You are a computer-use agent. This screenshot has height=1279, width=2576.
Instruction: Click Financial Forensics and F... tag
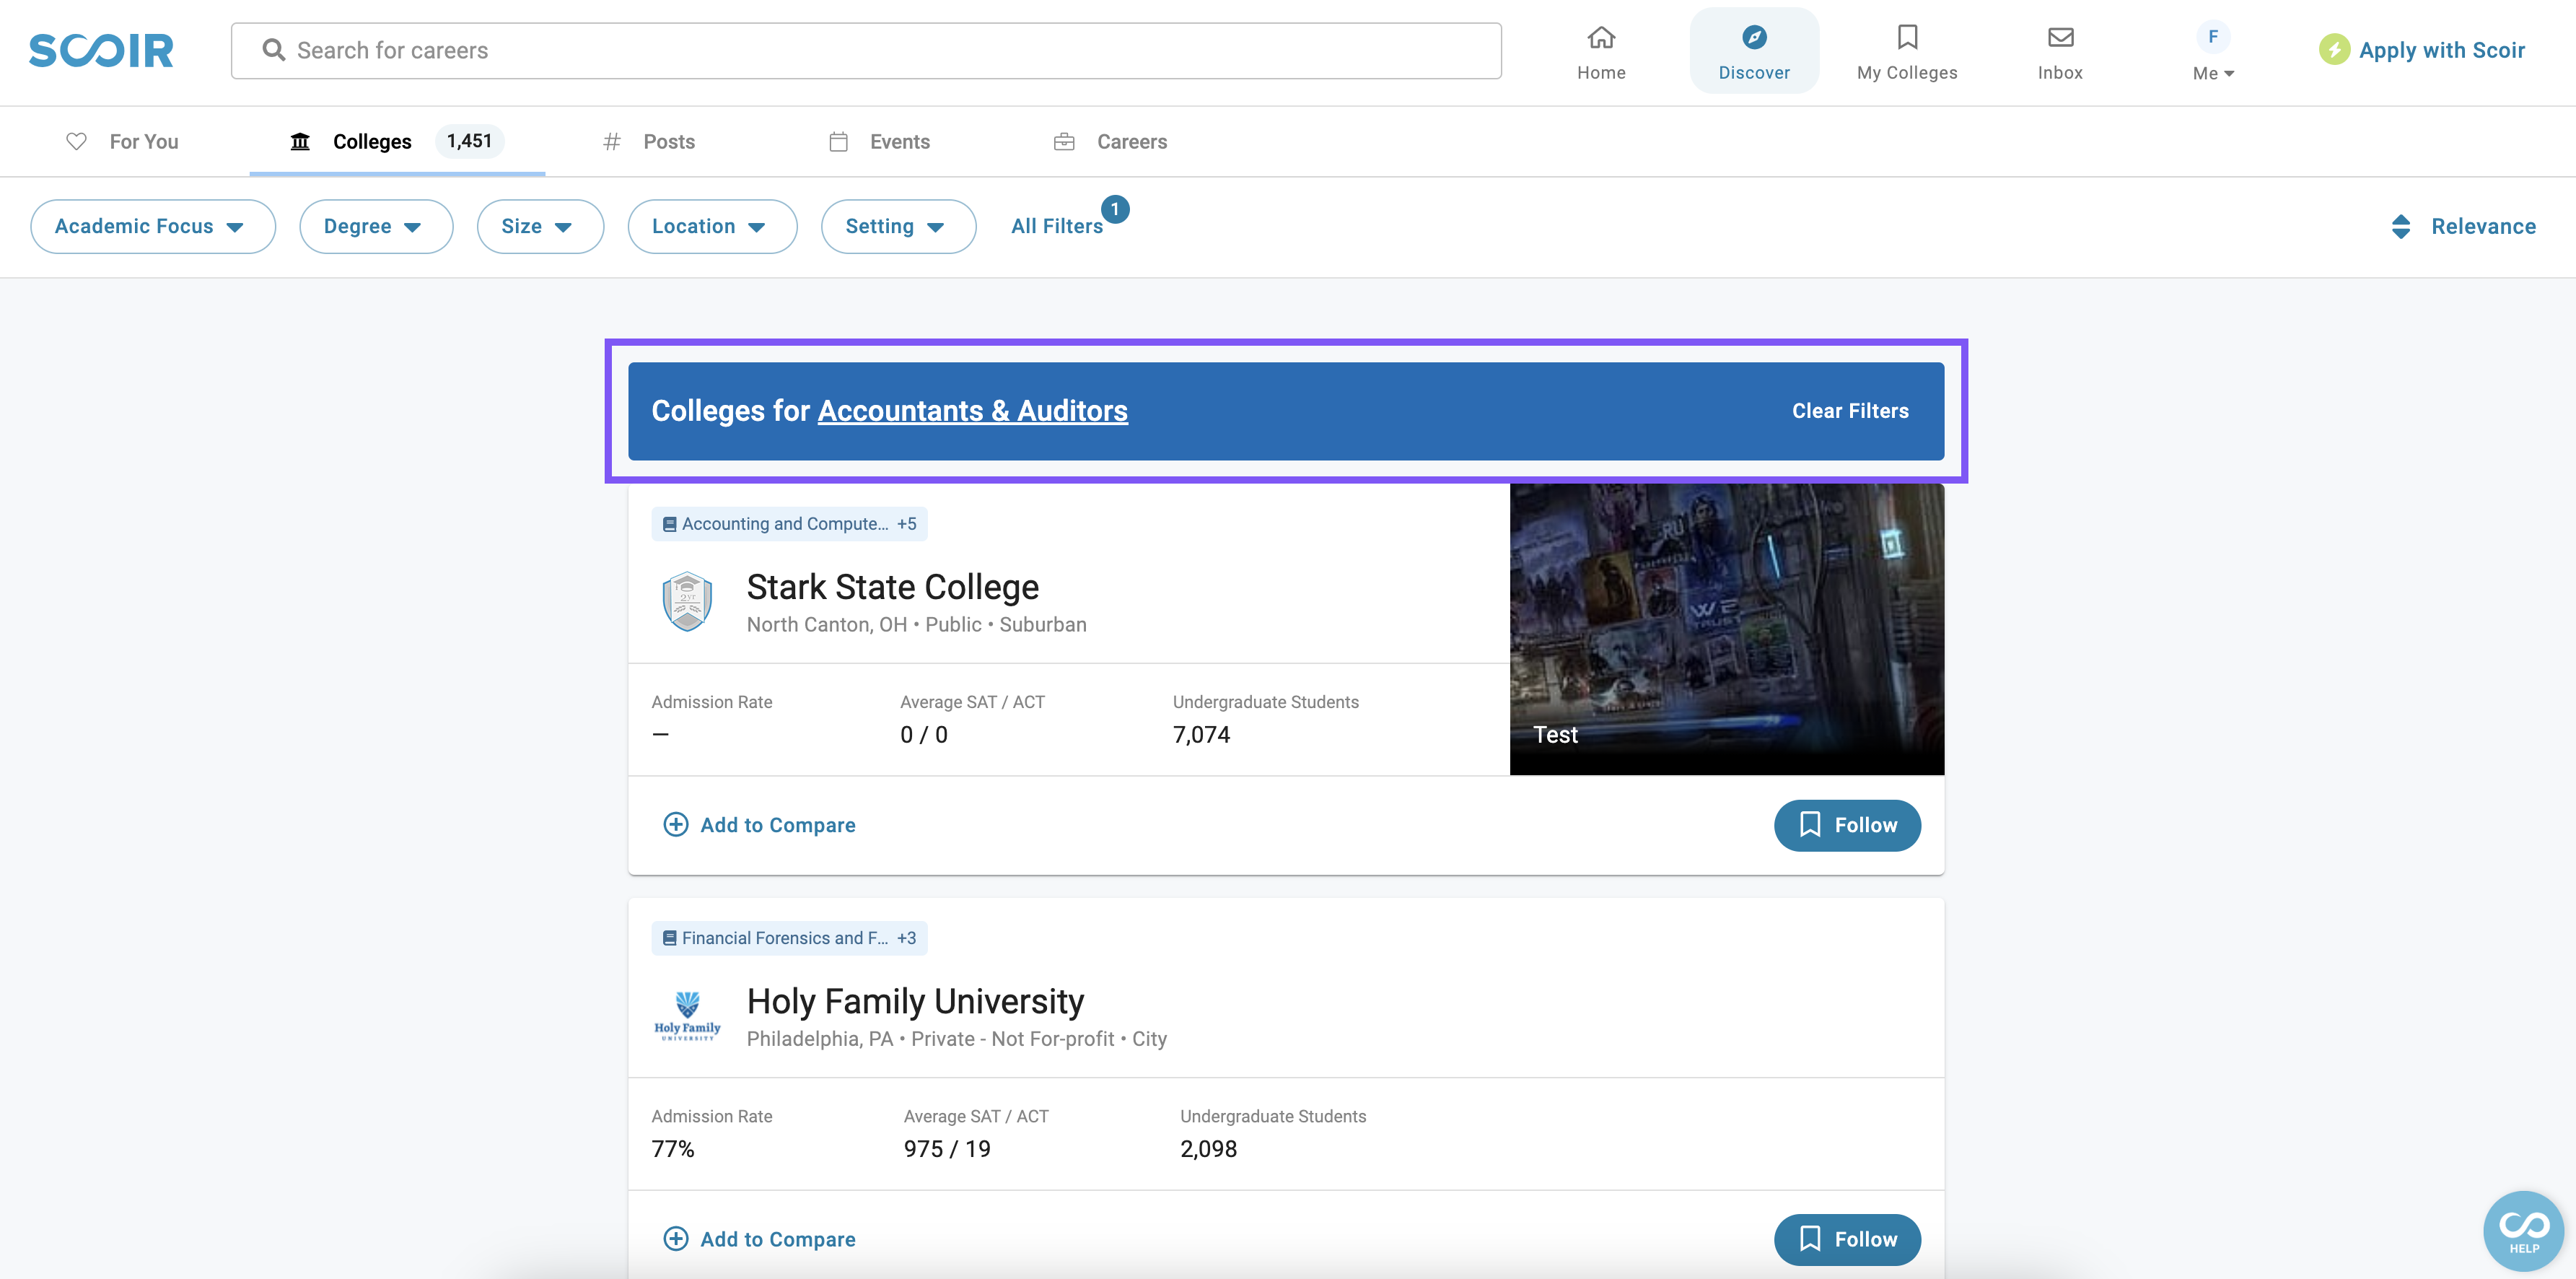click(789, 938)
